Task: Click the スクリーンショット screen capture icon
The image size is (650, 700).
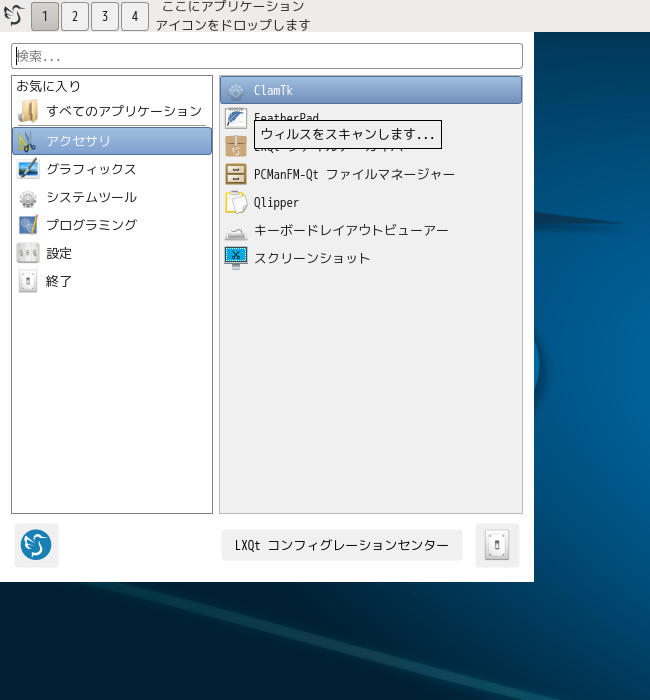Action: point(236,258)
